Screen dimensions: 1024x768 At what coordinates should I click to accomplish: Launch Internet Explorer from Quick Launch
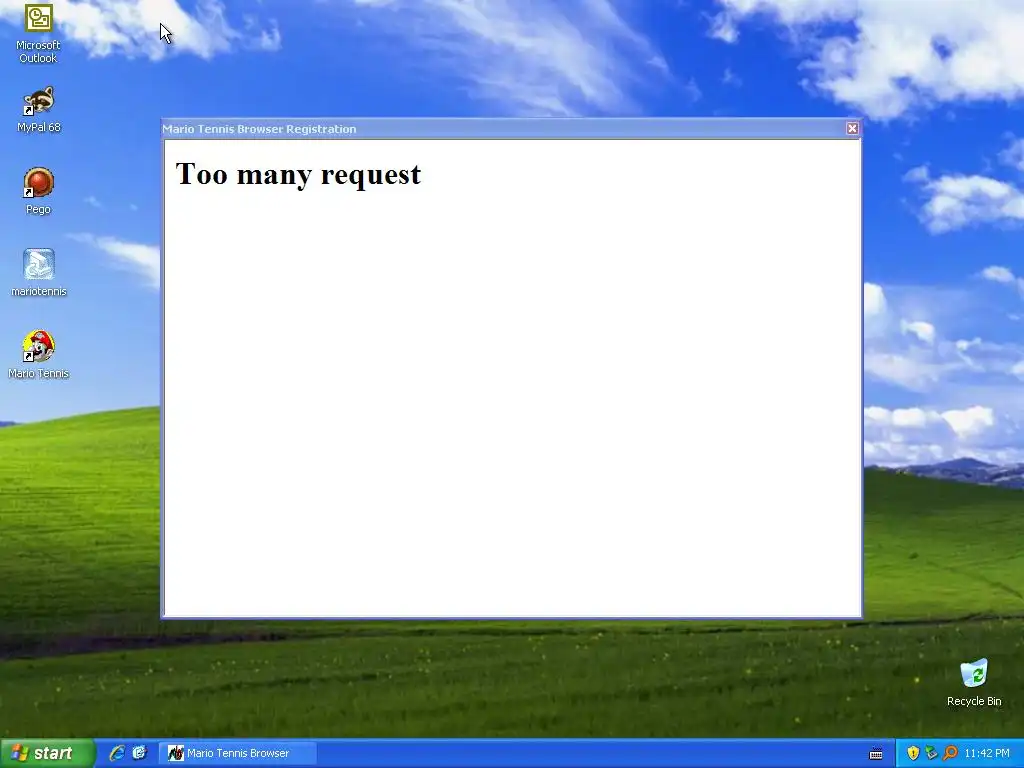[117, 753]
